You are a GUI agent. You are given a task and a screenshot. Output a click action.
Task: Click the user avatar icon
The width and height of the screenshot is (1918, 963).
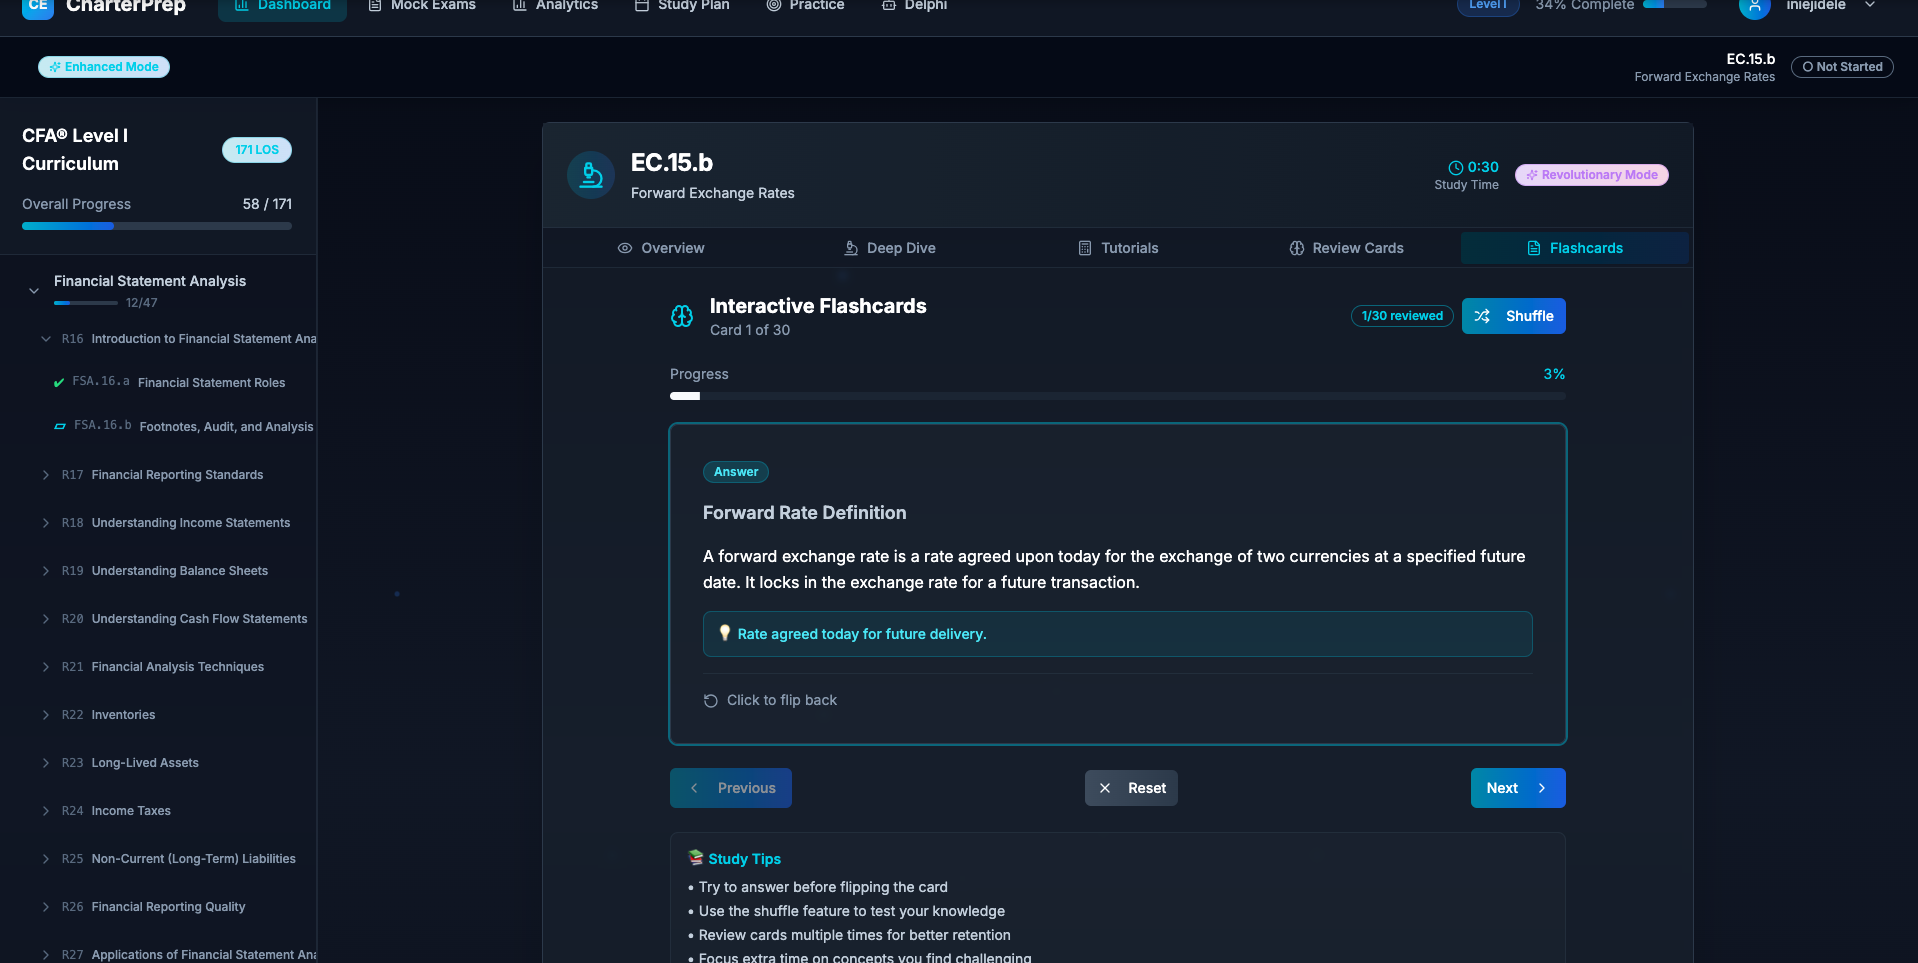[x=1754, y=7]
